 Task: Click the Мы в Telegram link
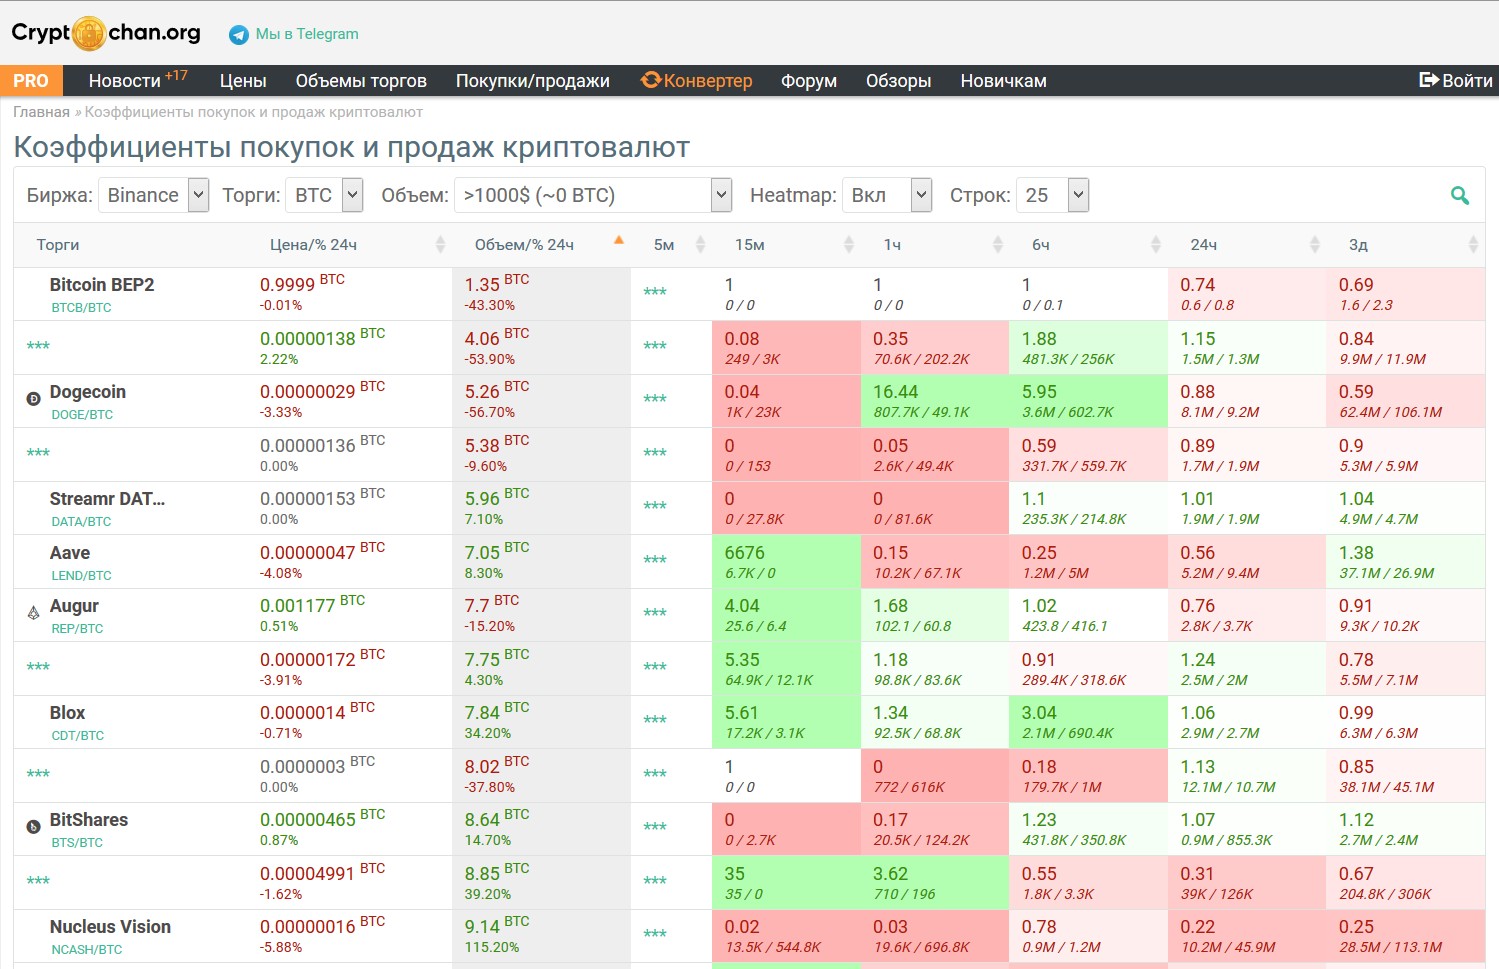click(x=307, y=34)
